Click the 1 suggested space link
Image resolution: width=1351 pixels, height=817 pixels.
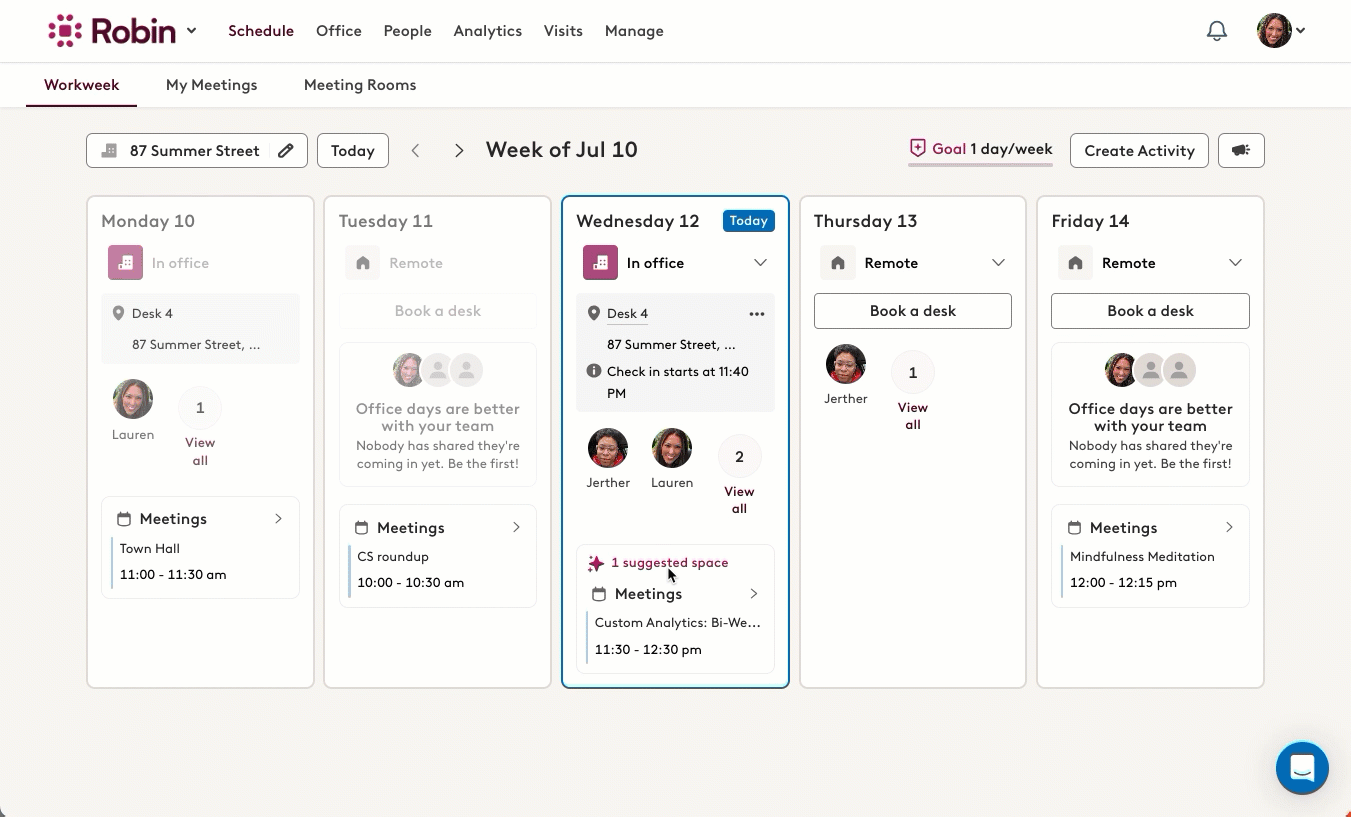(669, 563)
